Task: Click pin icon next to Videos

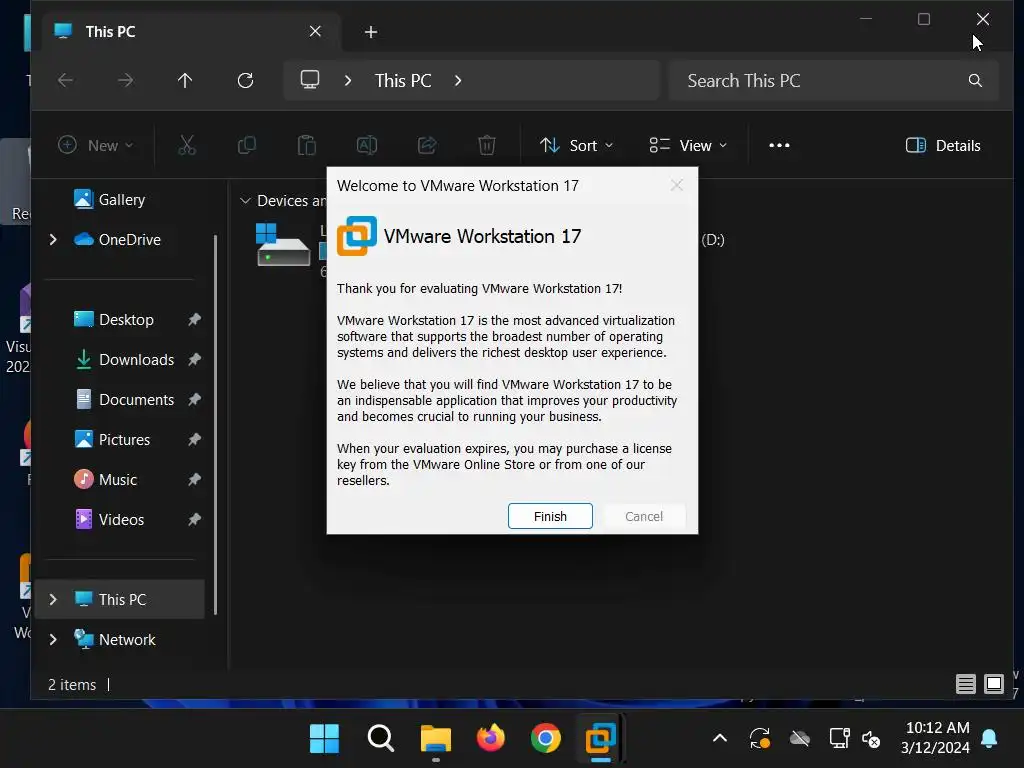Action: [194, 519]
